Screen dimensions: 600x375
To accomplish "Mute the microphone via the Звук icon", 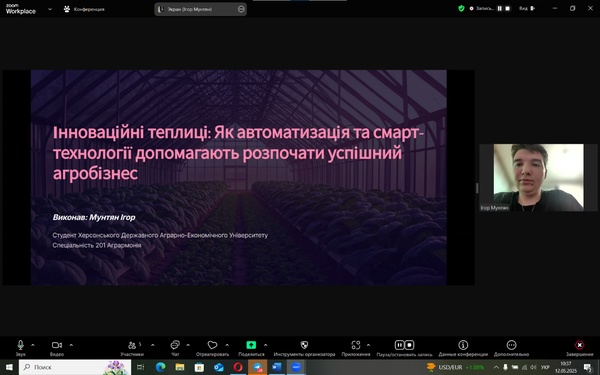I will tap(21, 345).
